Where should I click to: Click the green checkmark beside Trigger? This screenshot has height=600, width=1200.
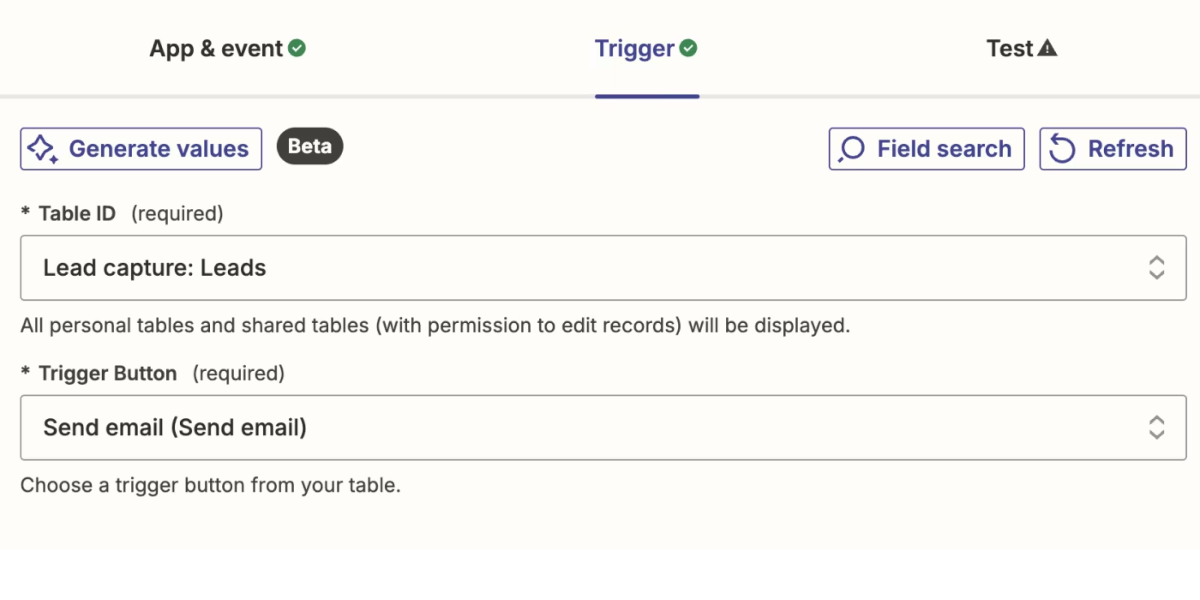[688, 48]
